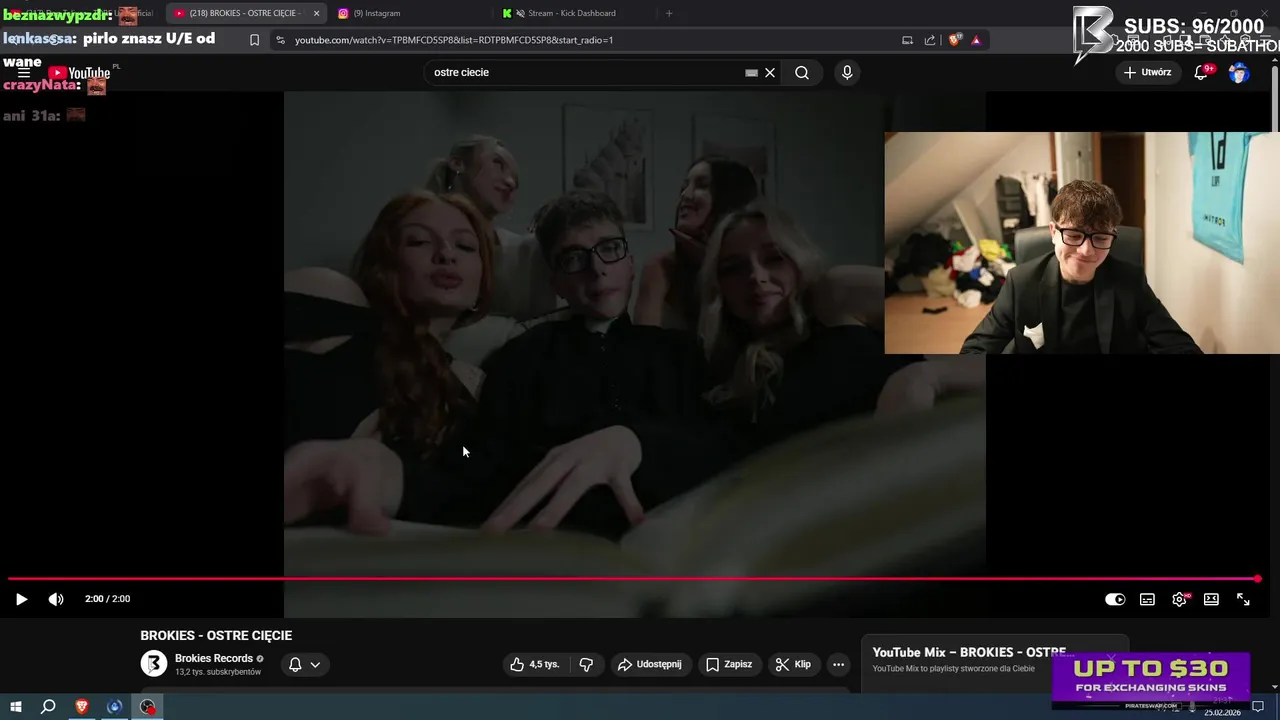Image resolution: width=1280 pixels, height=720 pixels.
Task: Click the YouTube Mix playlist title
Action: coord(969,652)
